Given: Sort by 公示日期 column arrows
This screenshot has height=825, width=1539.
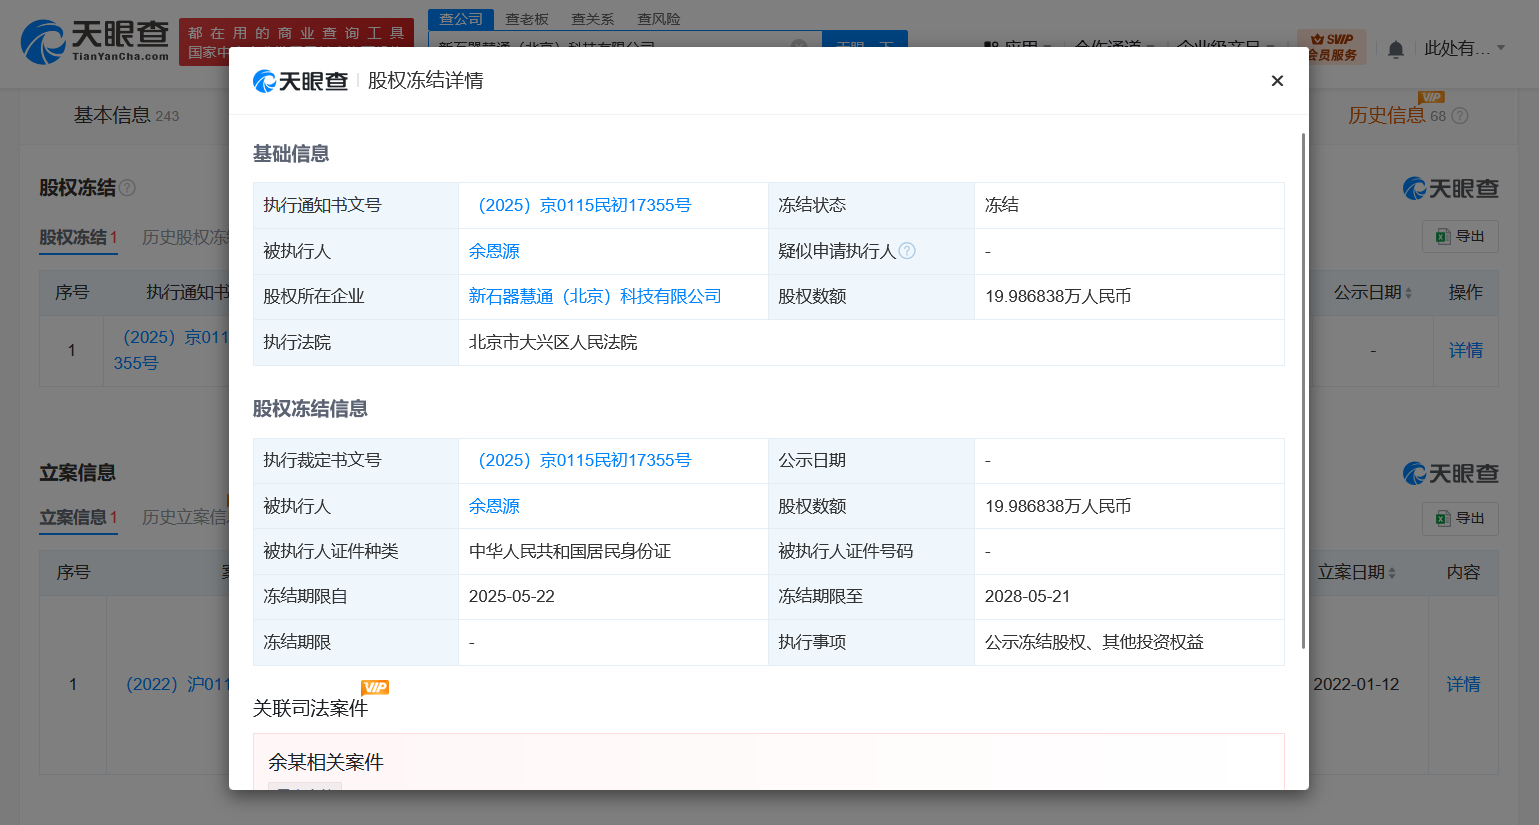Looking at the screenshot, I should pos(1408,293).
